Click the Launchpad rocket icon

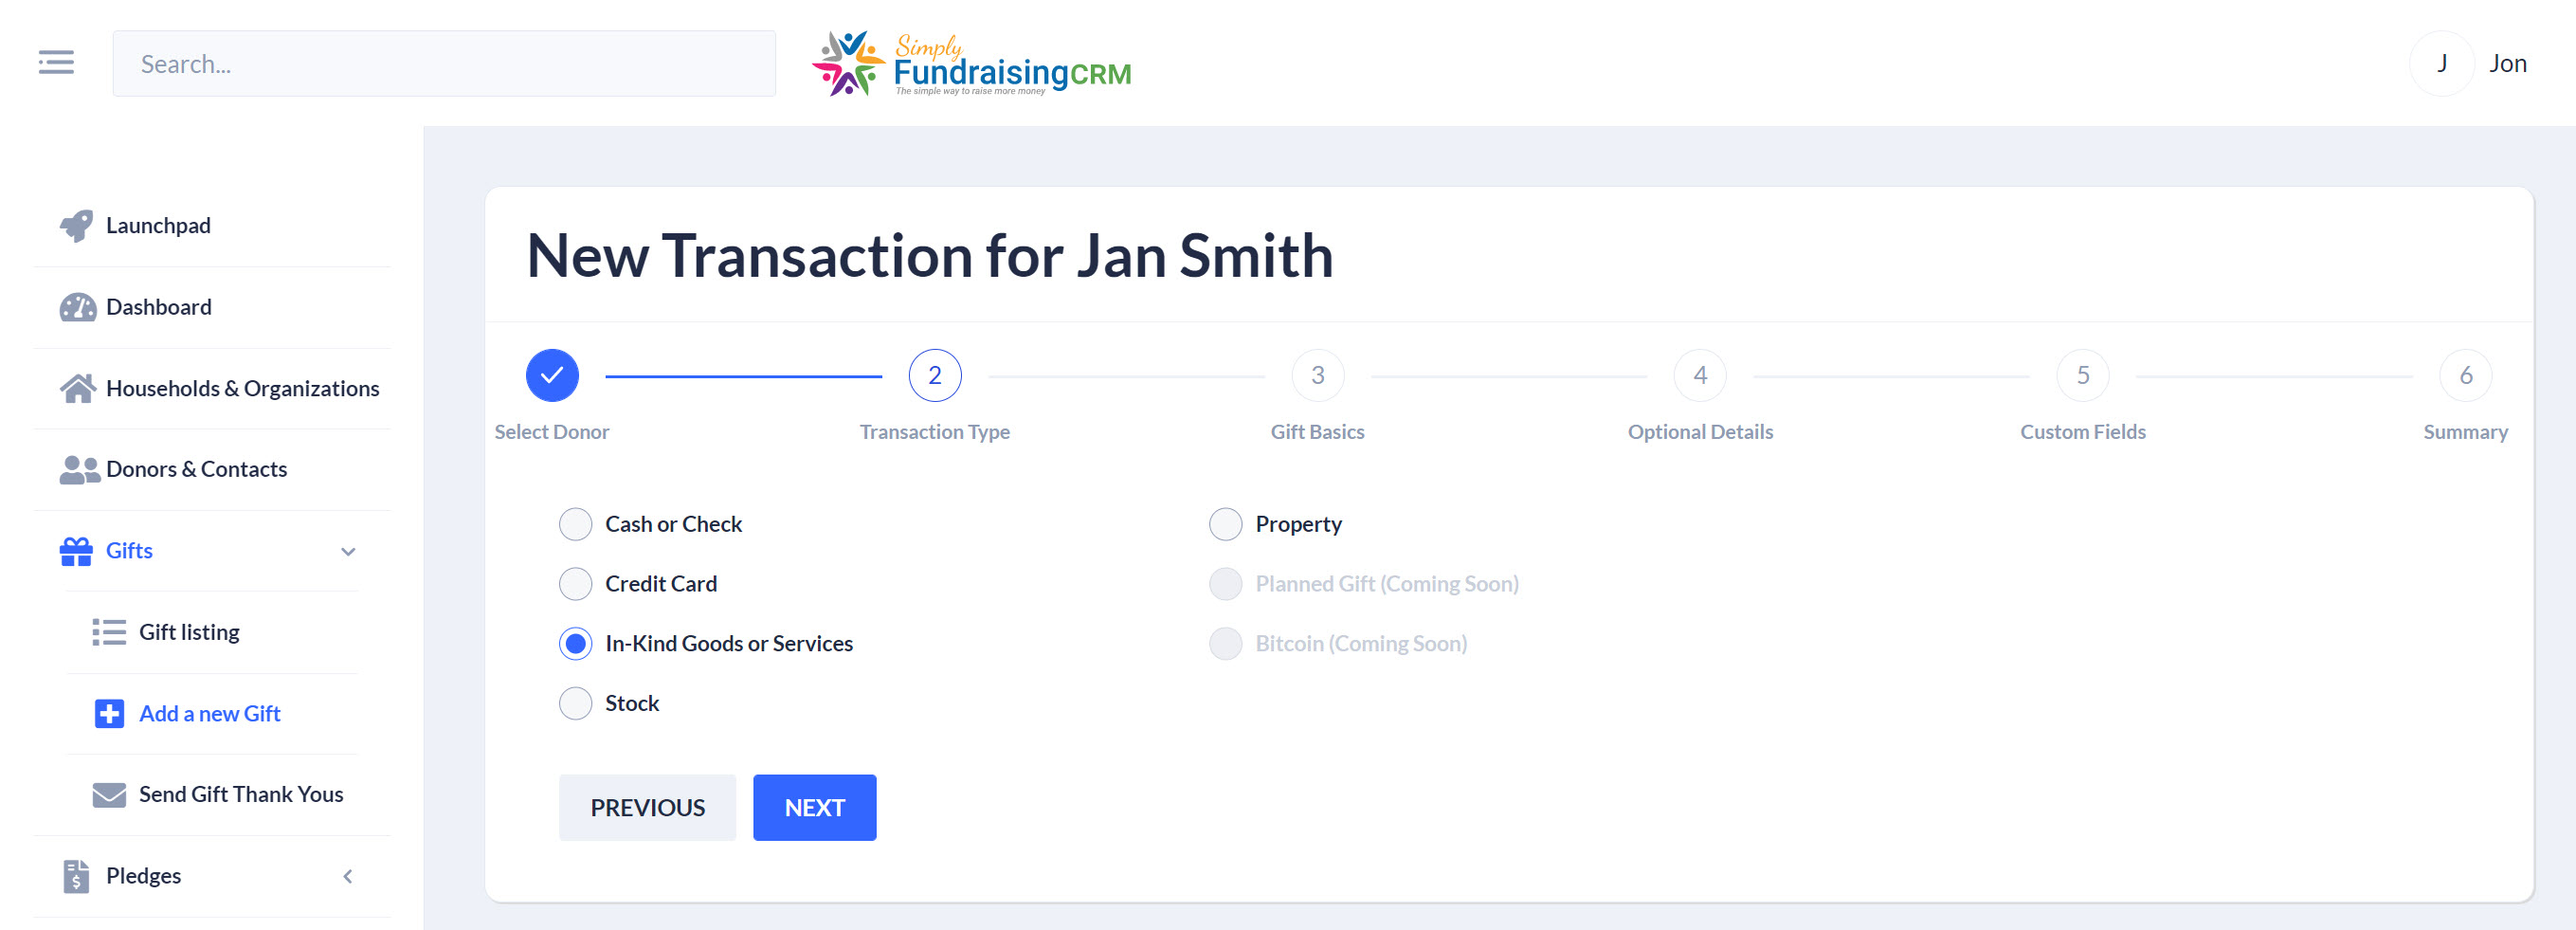coord(77,226)
